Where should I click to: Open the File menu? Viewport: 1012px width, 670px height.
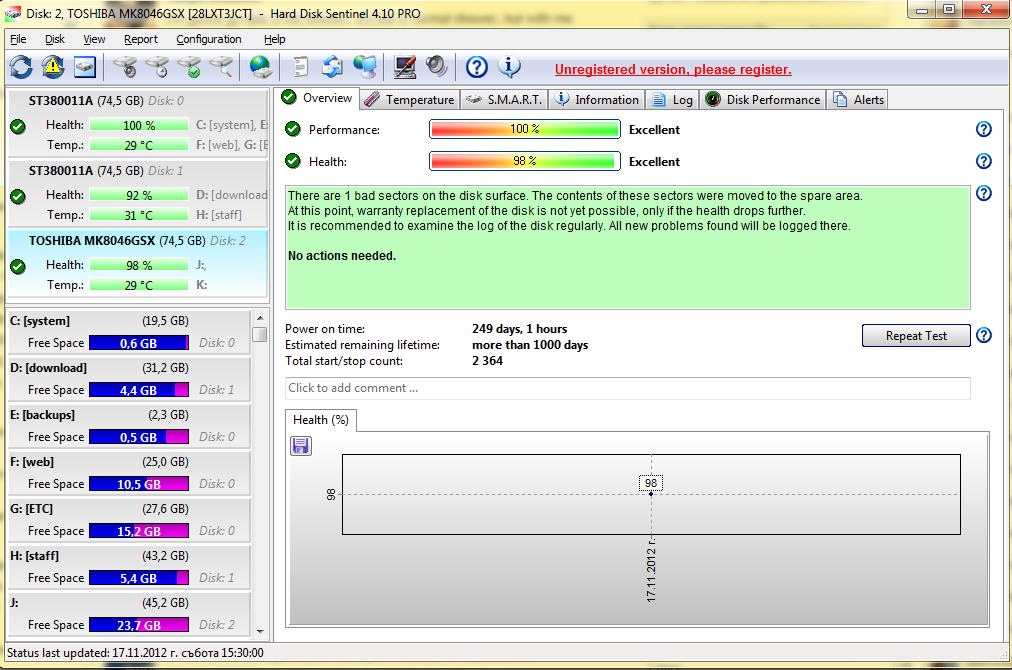point(18,39)
